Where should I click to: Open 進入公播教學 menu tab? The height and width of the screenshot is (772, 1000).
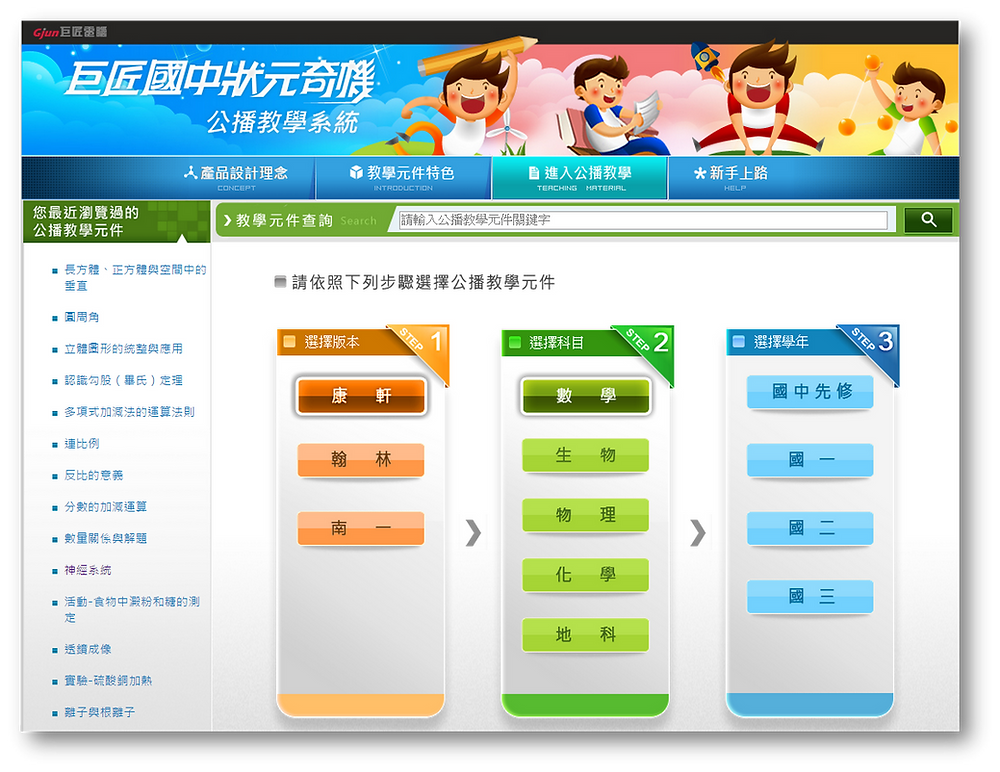click(580, 178)
